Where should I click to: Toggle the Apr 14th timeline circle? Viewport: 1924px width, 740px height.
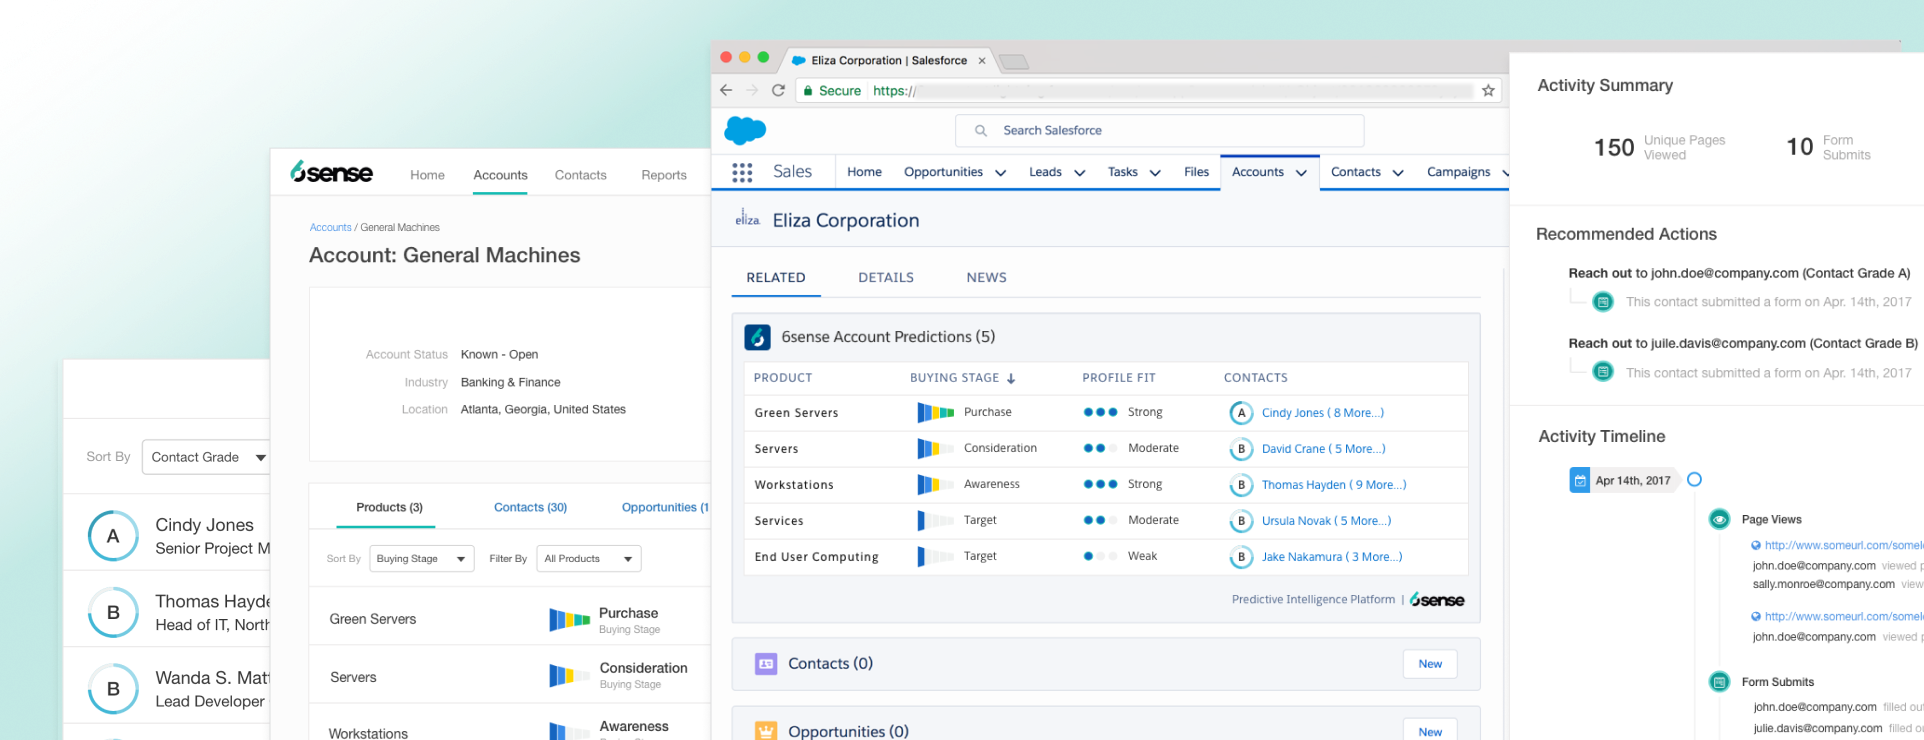click(x=1694, y=480)
